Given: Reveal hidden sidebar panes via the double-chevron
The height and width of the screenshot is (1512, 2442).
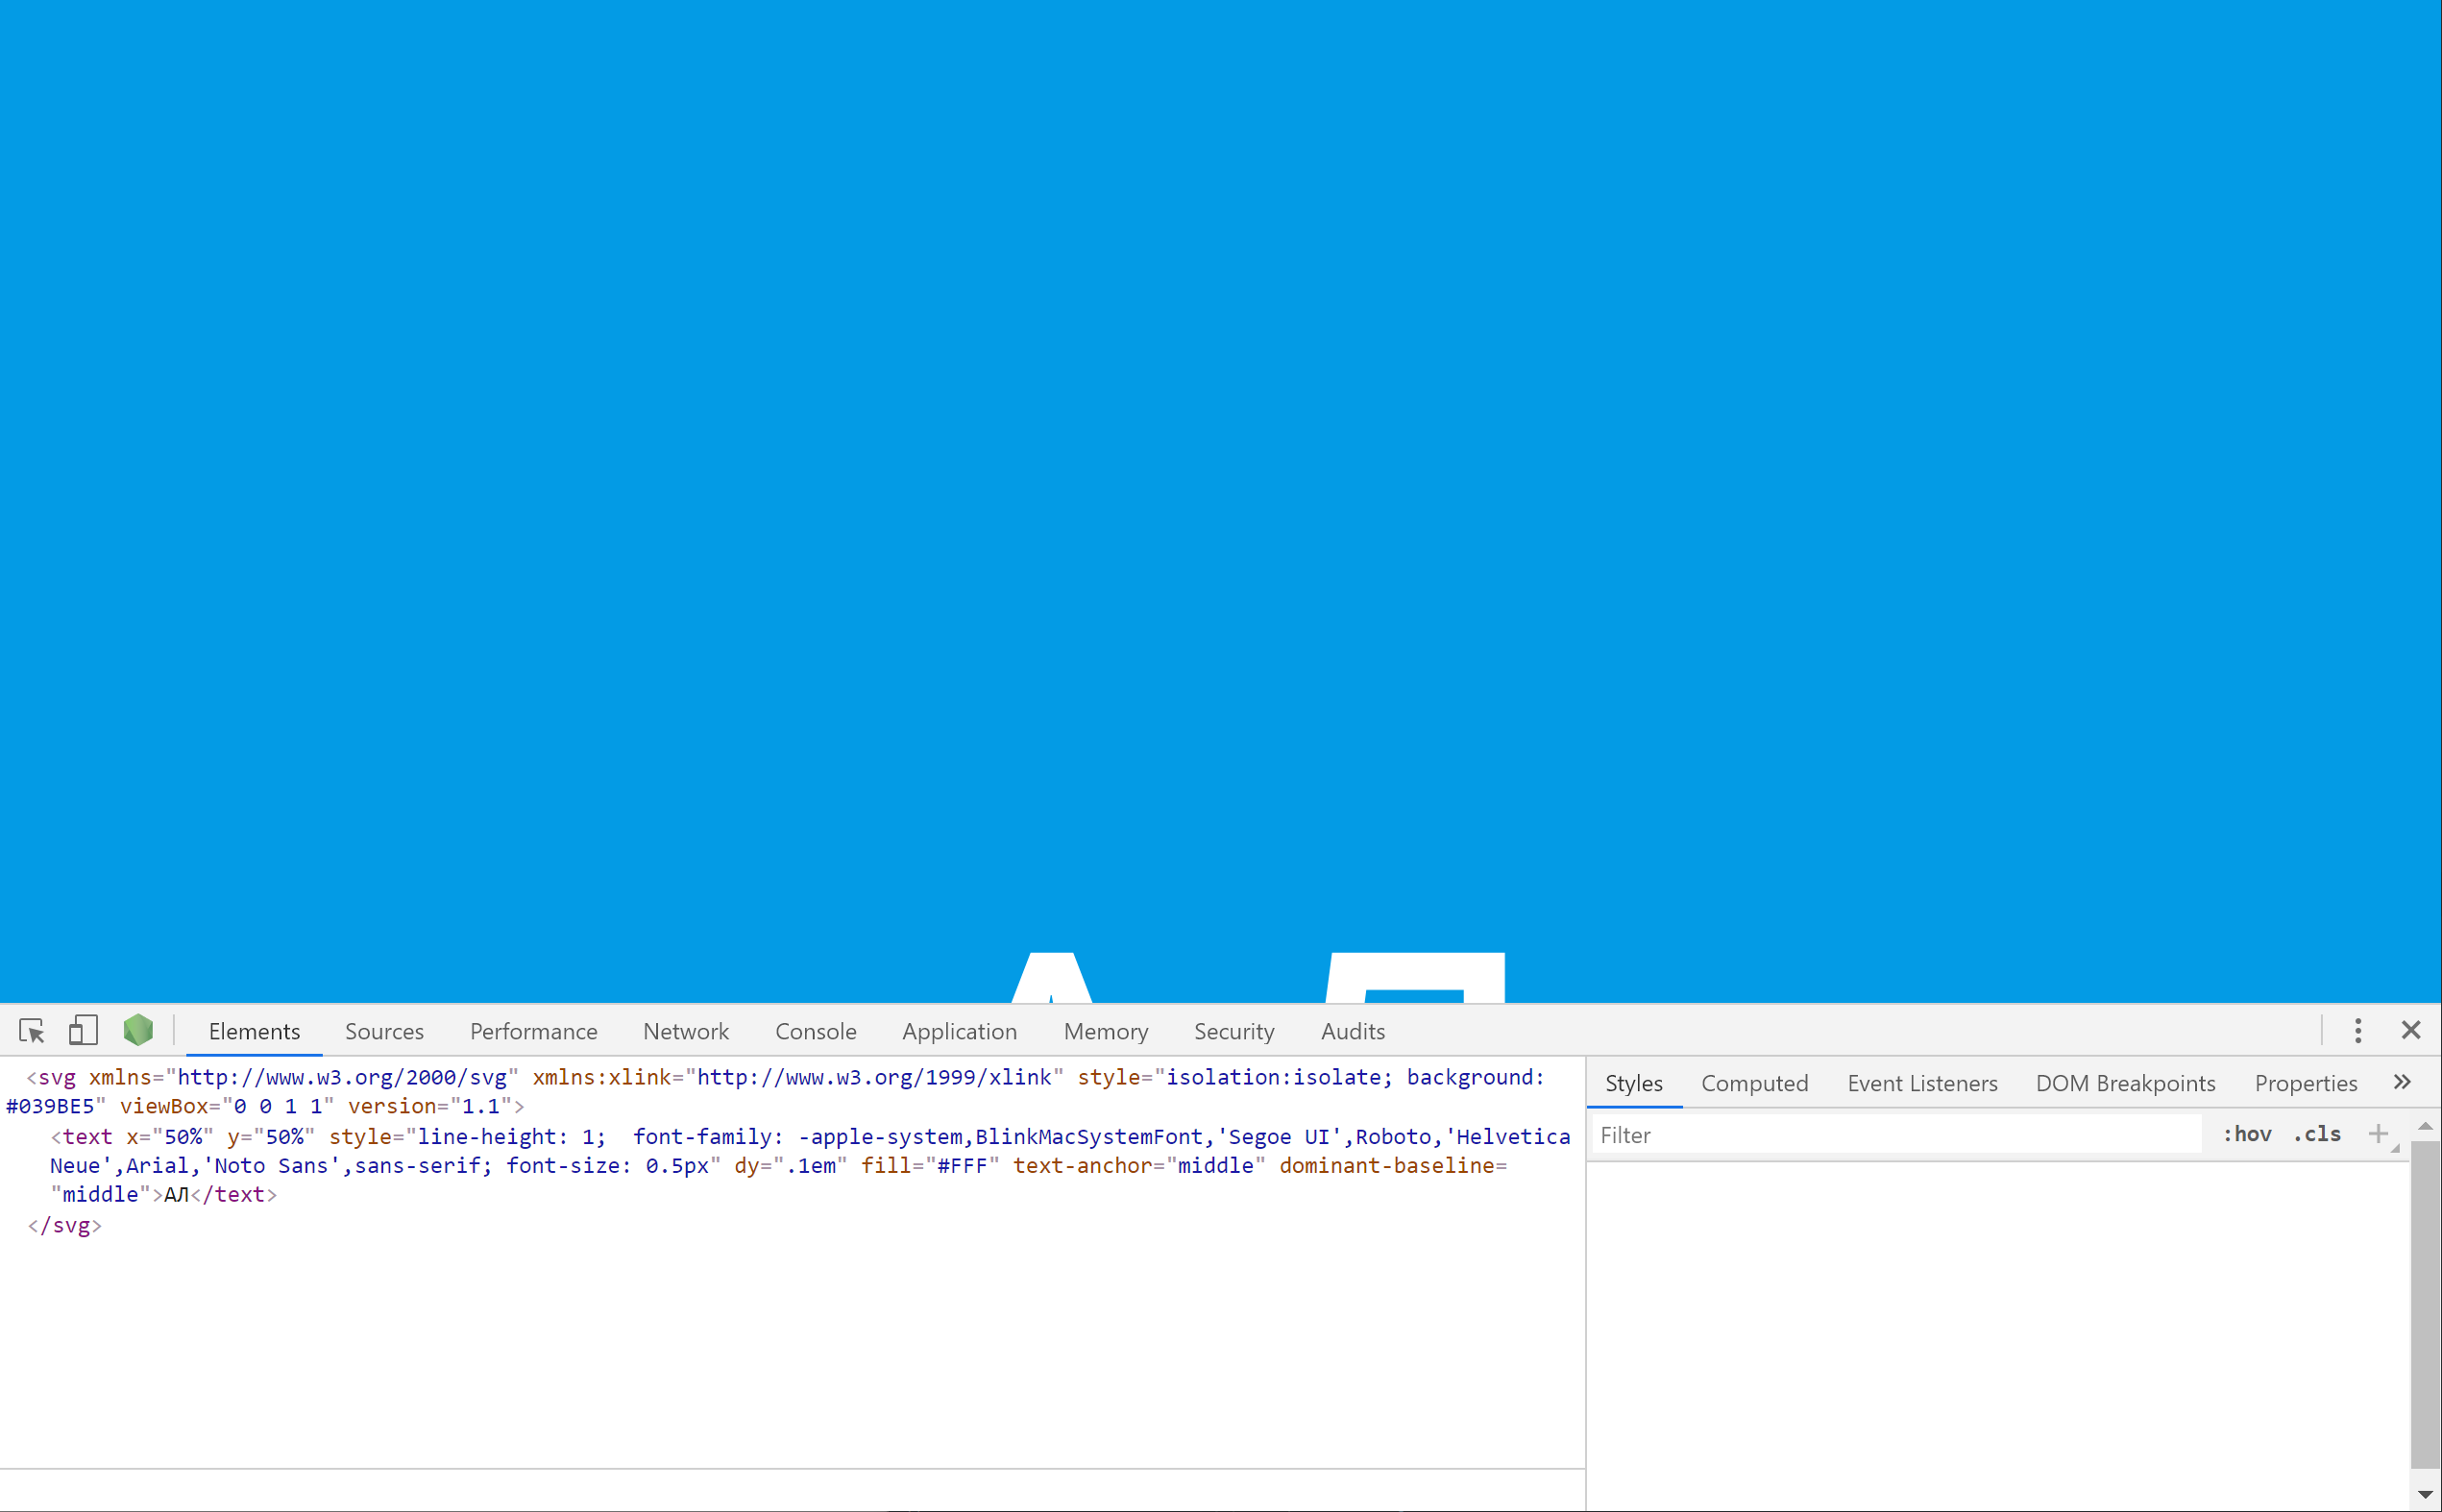Looking at the screenshot, I should click(x=2403, y=1082).
